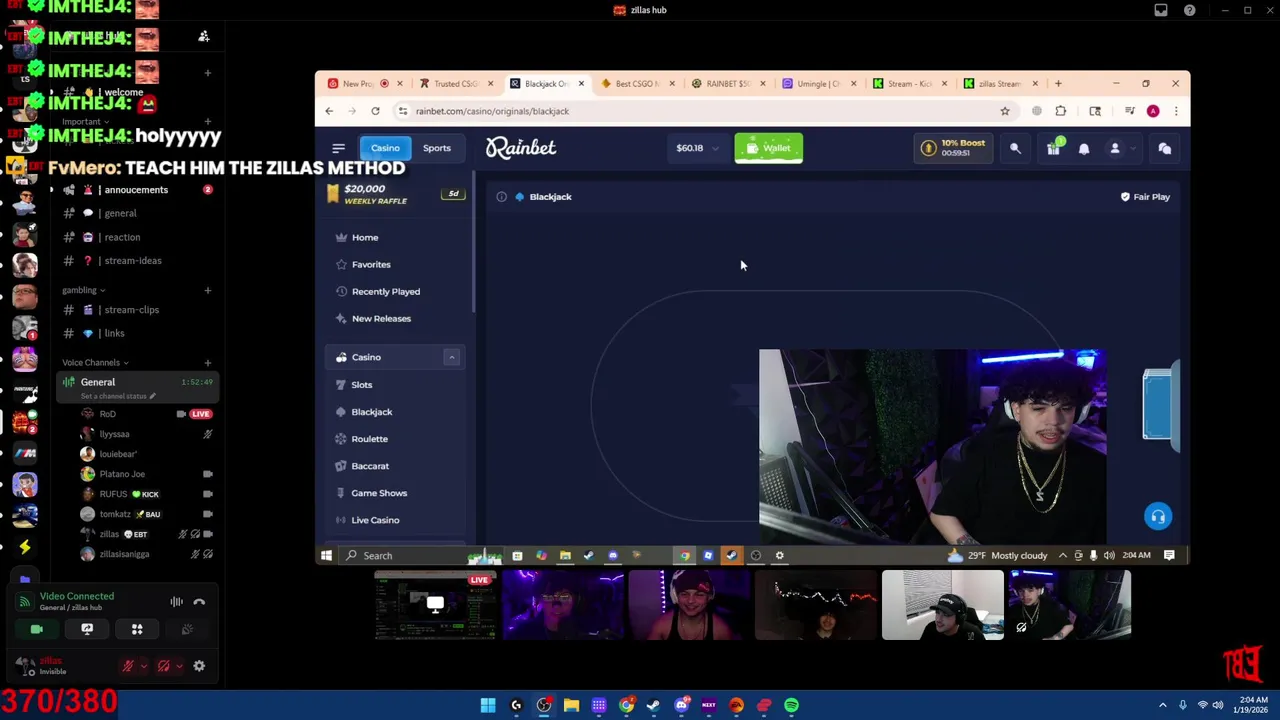Viewport: 1280px width, 720px height.
Task: Open Favorites in the sidebar
Action: pyautogui.click(x=371, y=265)
